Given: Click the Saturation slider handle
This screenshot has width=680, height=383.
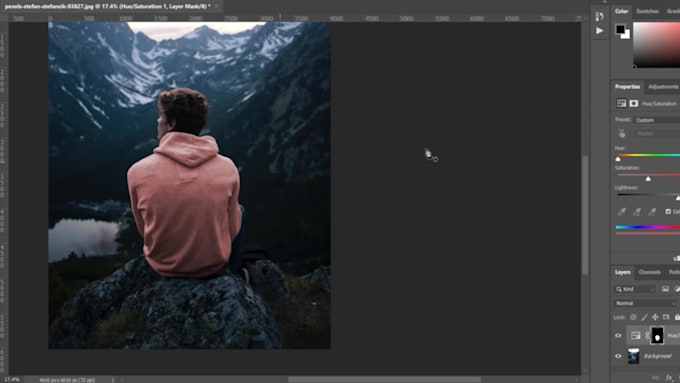Looking at the screenshot, I should tap(648, 179).
